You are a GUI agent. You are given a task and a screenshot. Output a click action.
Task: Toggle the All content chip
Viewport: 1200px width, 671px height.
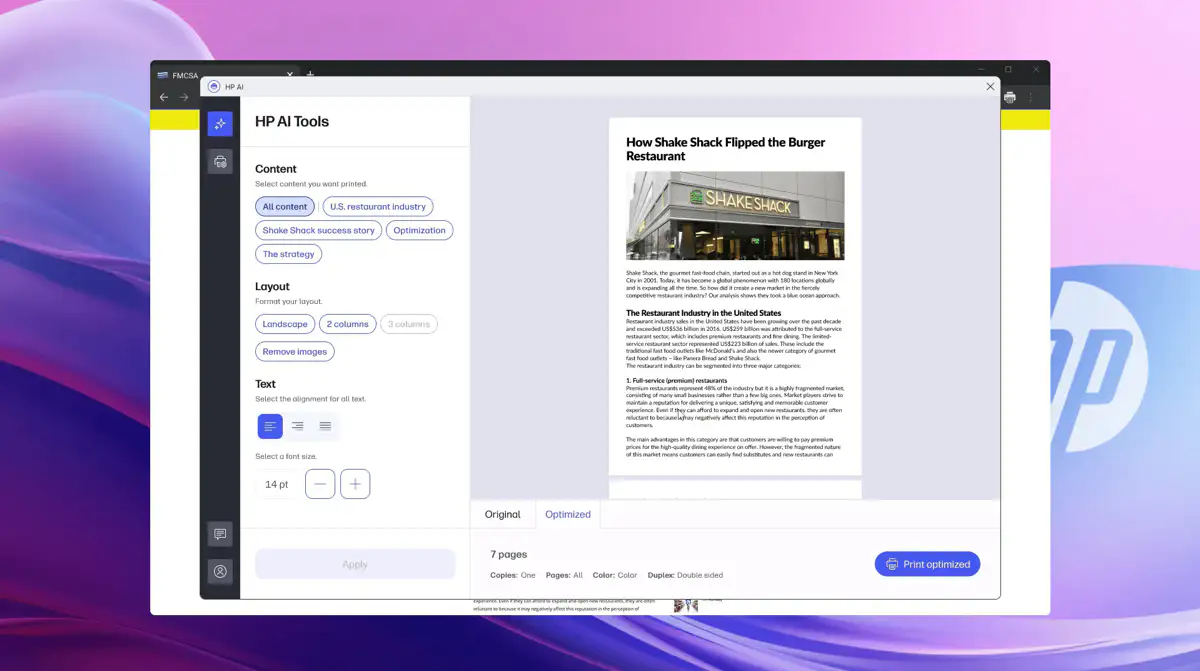285,207
